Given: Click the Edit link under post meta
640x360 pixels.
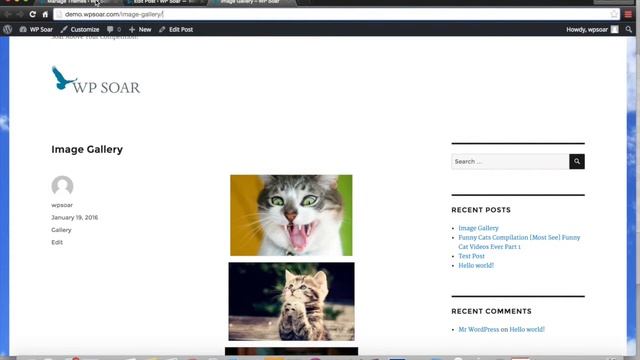Looking at the screenshot, I should pos(57,242).
